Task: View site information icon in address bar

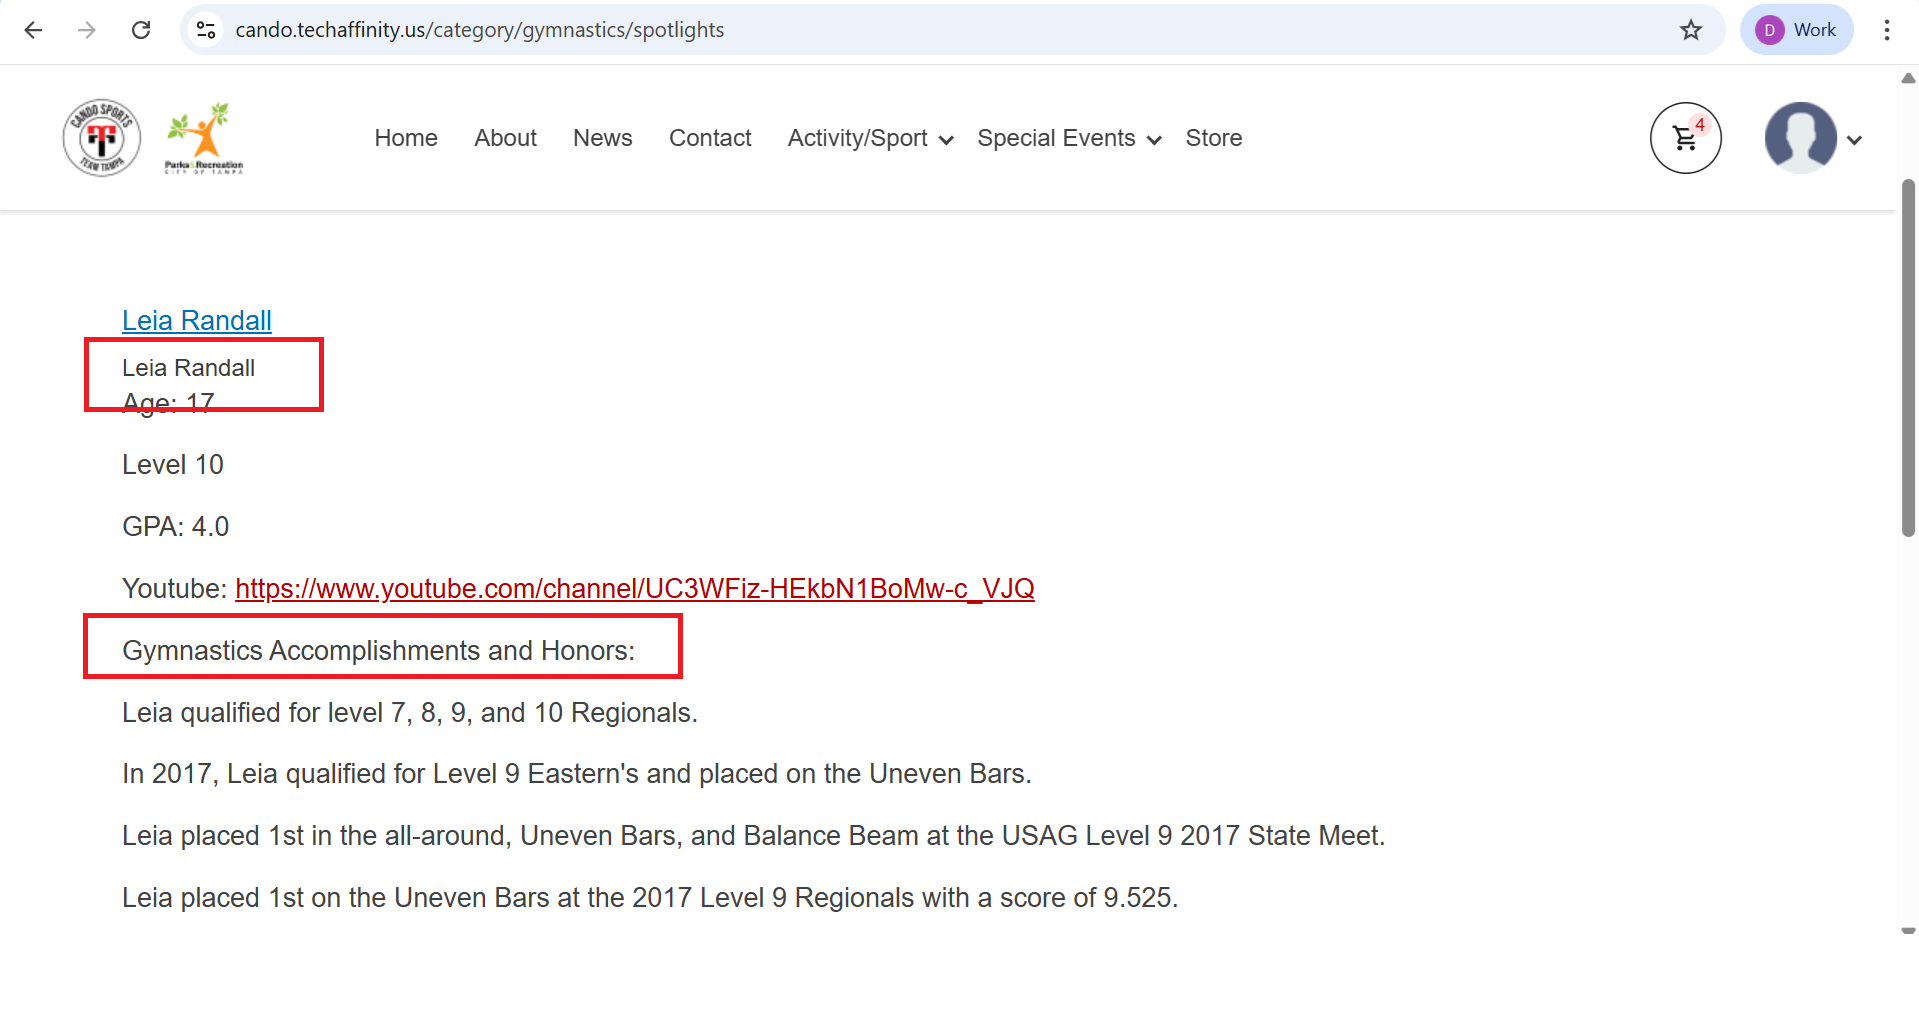Action: 206,30
